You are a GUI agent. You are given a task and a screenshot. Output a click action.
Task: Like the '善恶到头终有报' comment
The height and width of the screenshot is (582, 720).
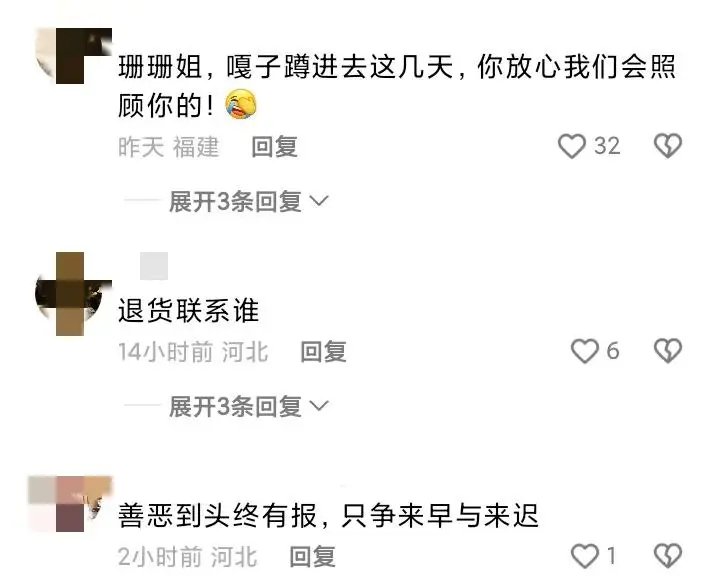click(585, 556)
